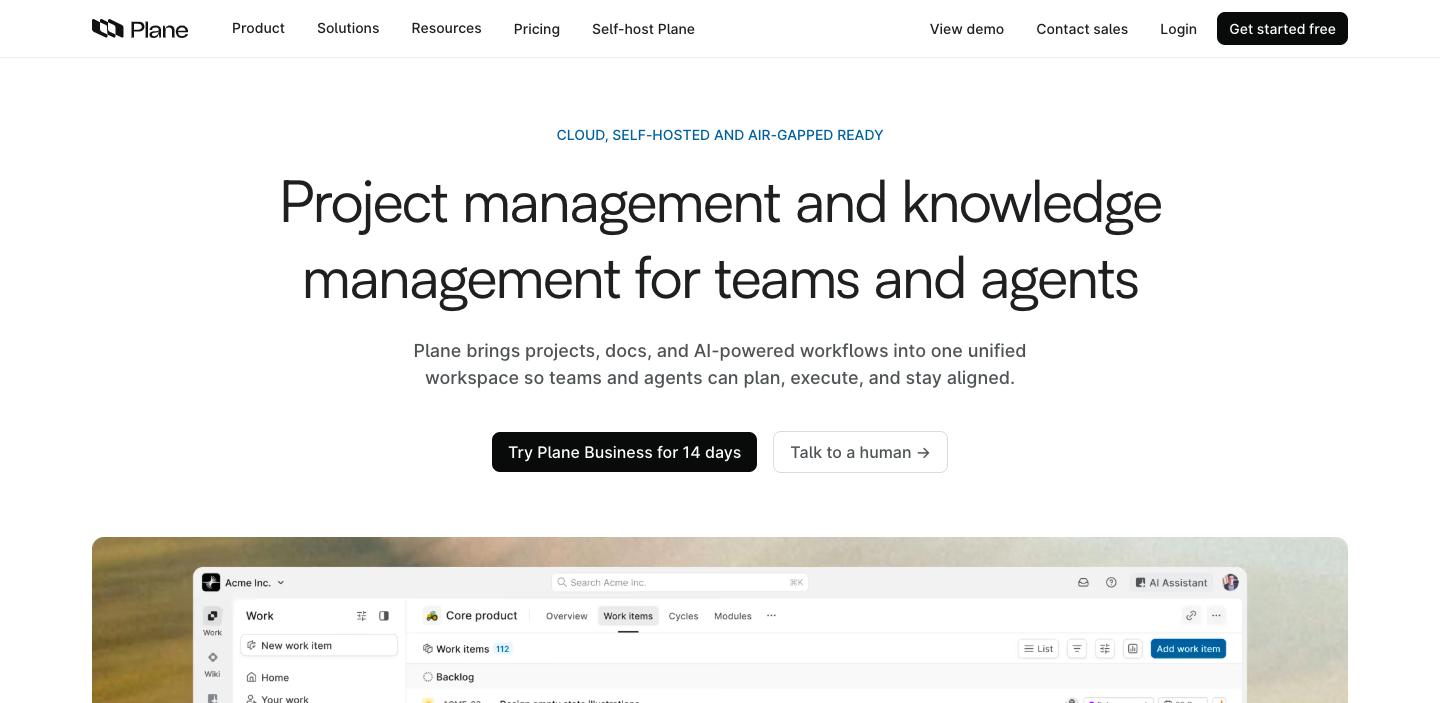This screenshot has height=703, width=1440.
Task: Click the filters icon next to List
Action: click(1077, 649)
